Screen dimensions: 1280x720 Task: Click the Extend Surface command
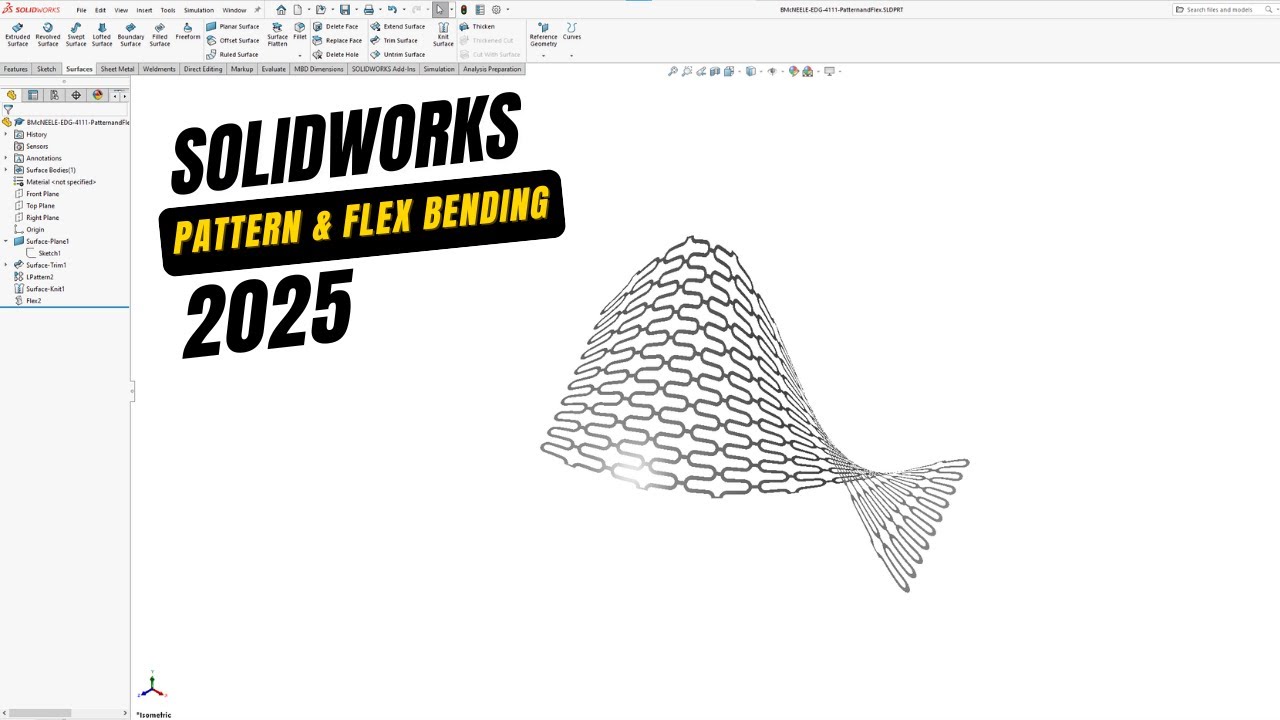click(x=397, y=27)
